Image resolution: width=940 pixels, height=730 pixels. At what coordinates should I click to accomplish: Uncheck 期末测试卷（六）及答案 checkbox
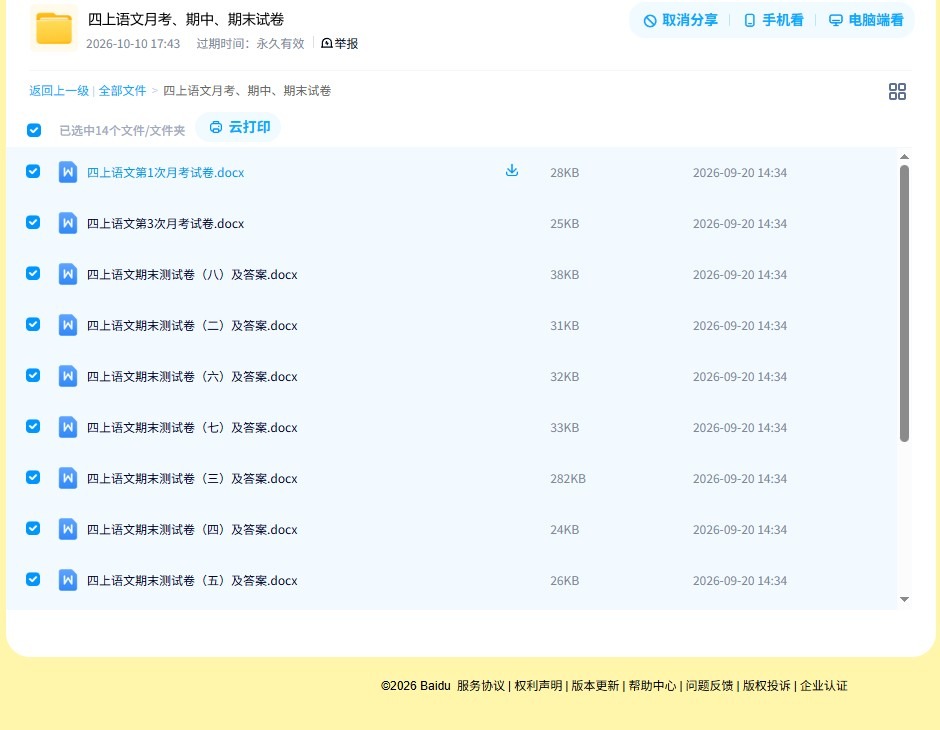(33, 375)
